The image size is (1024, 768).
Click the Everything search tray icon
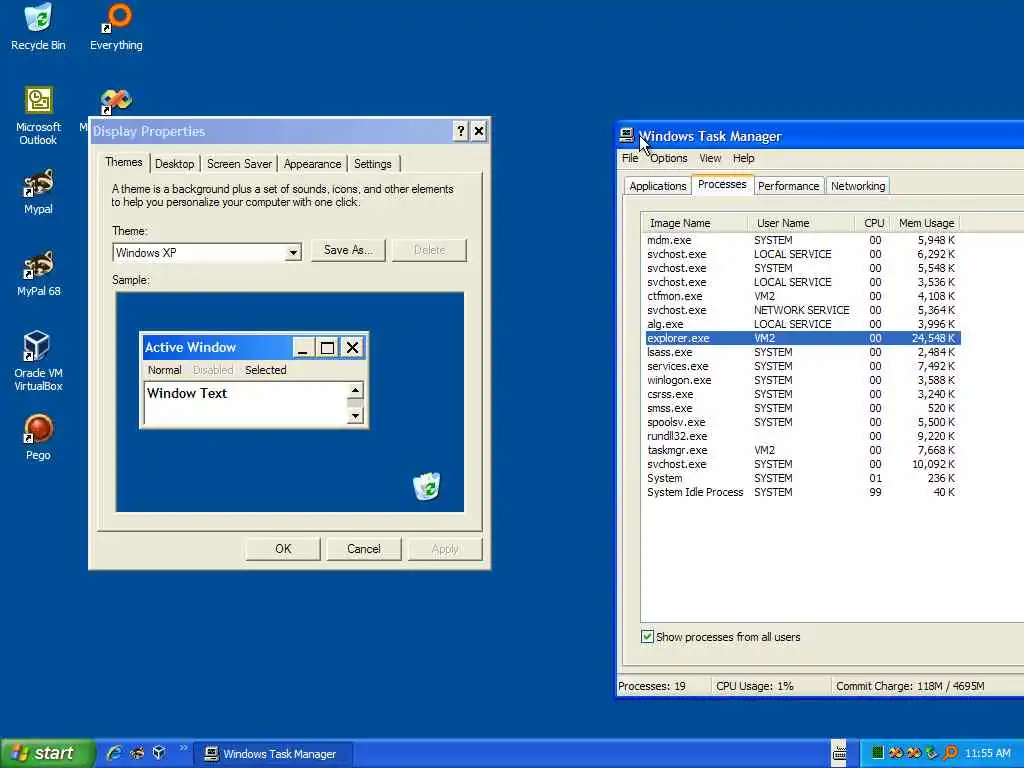pos(951,753)
